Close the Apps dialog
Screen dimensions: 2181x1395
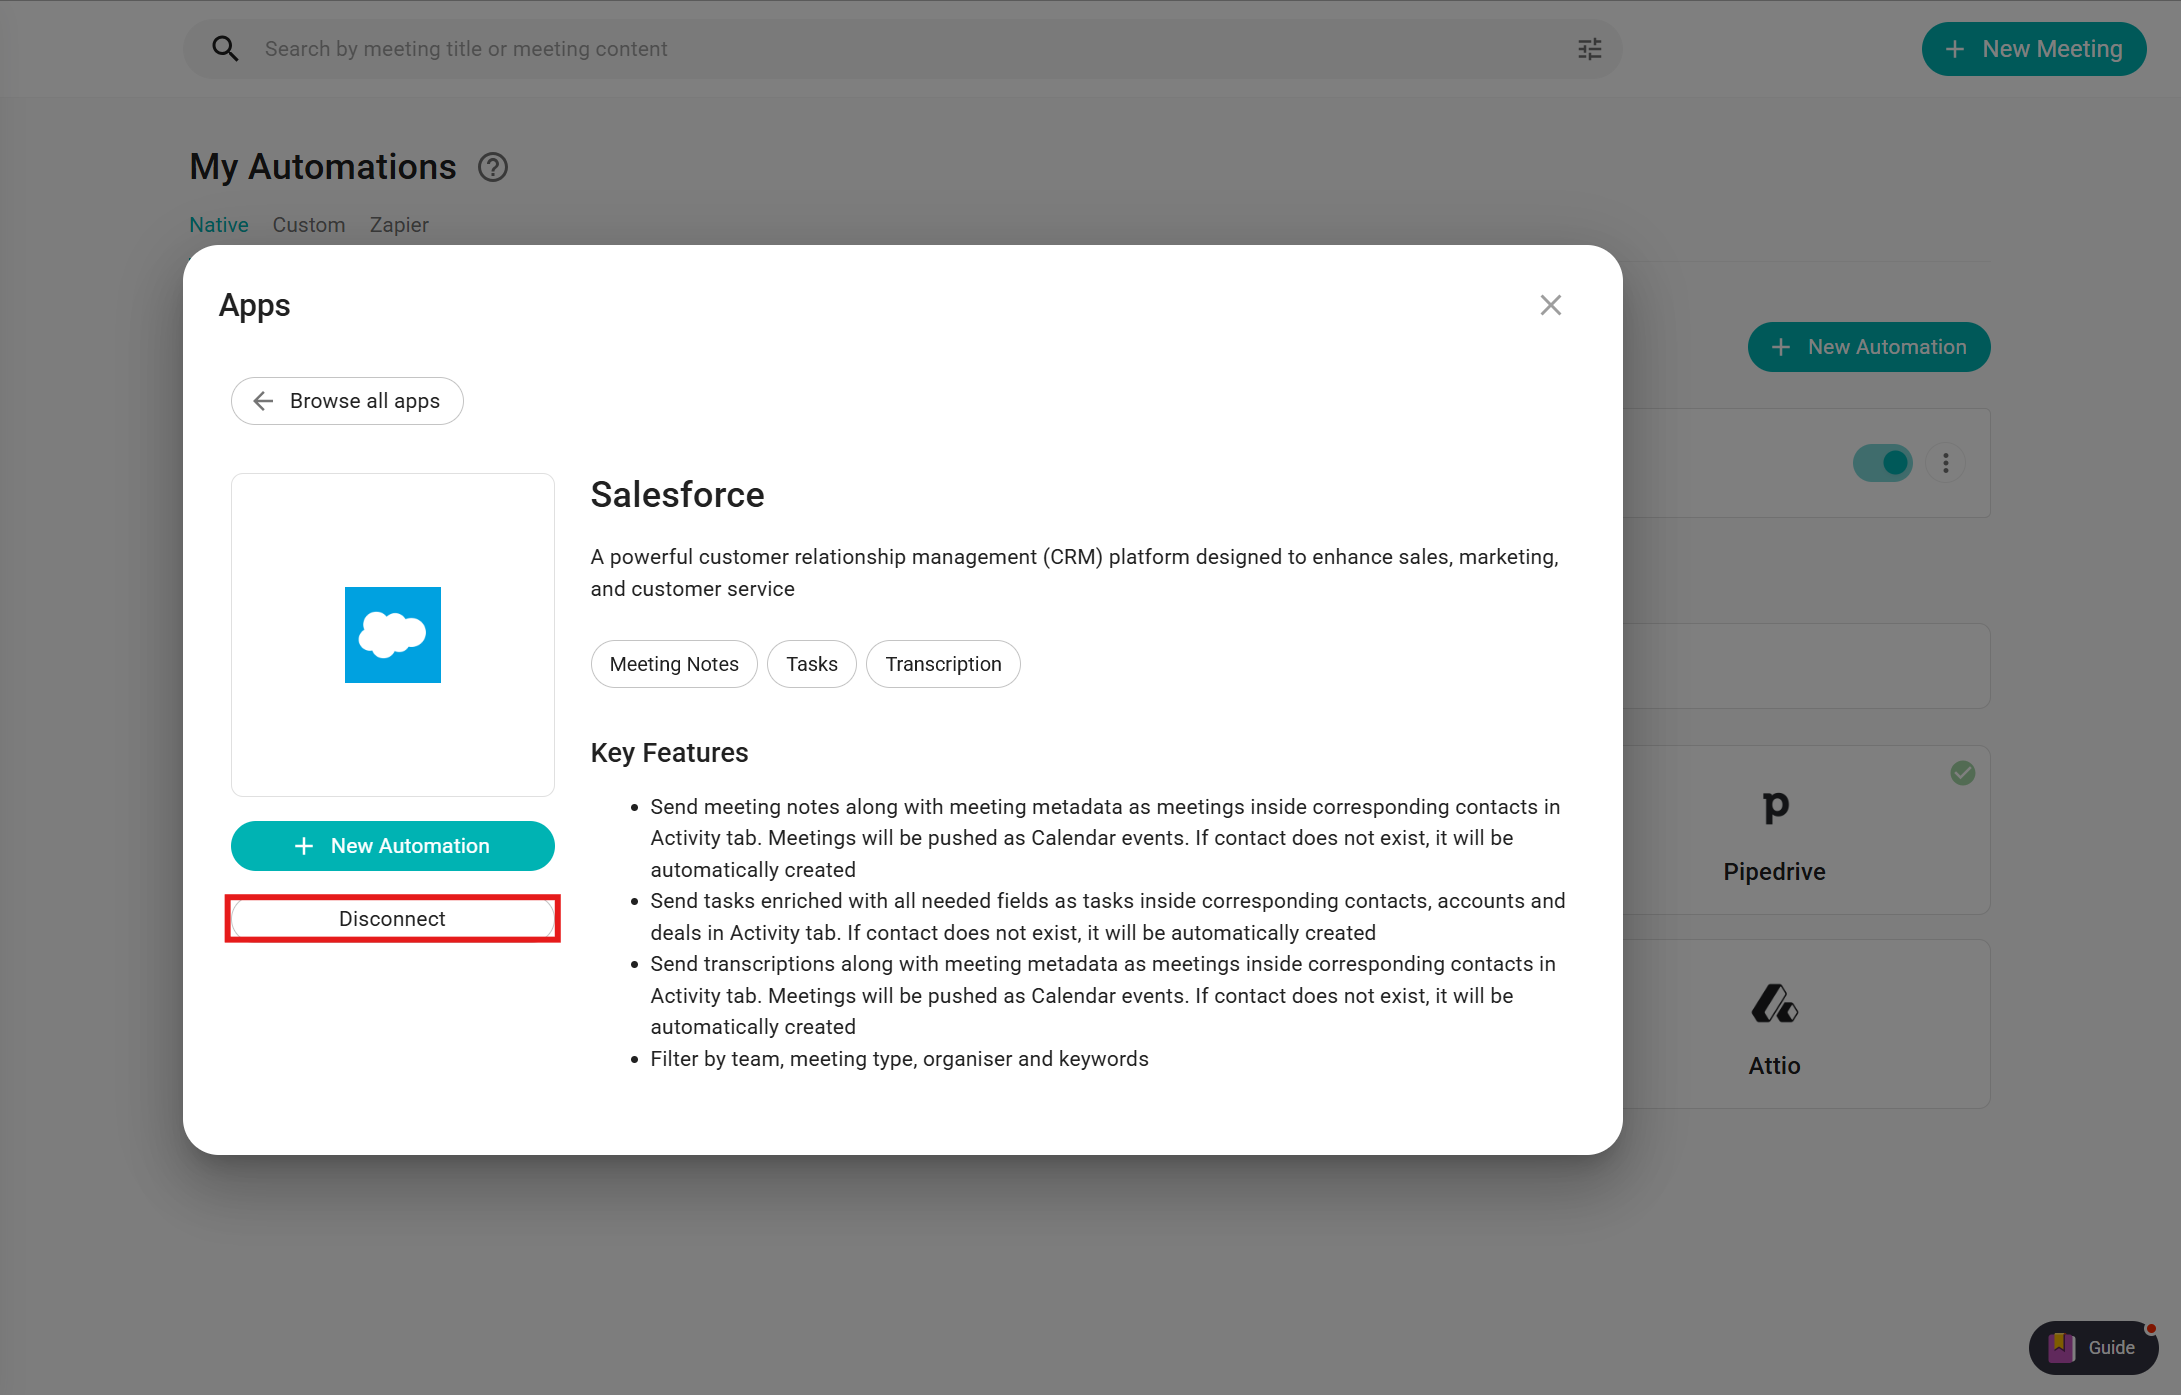coord(1550,305)
